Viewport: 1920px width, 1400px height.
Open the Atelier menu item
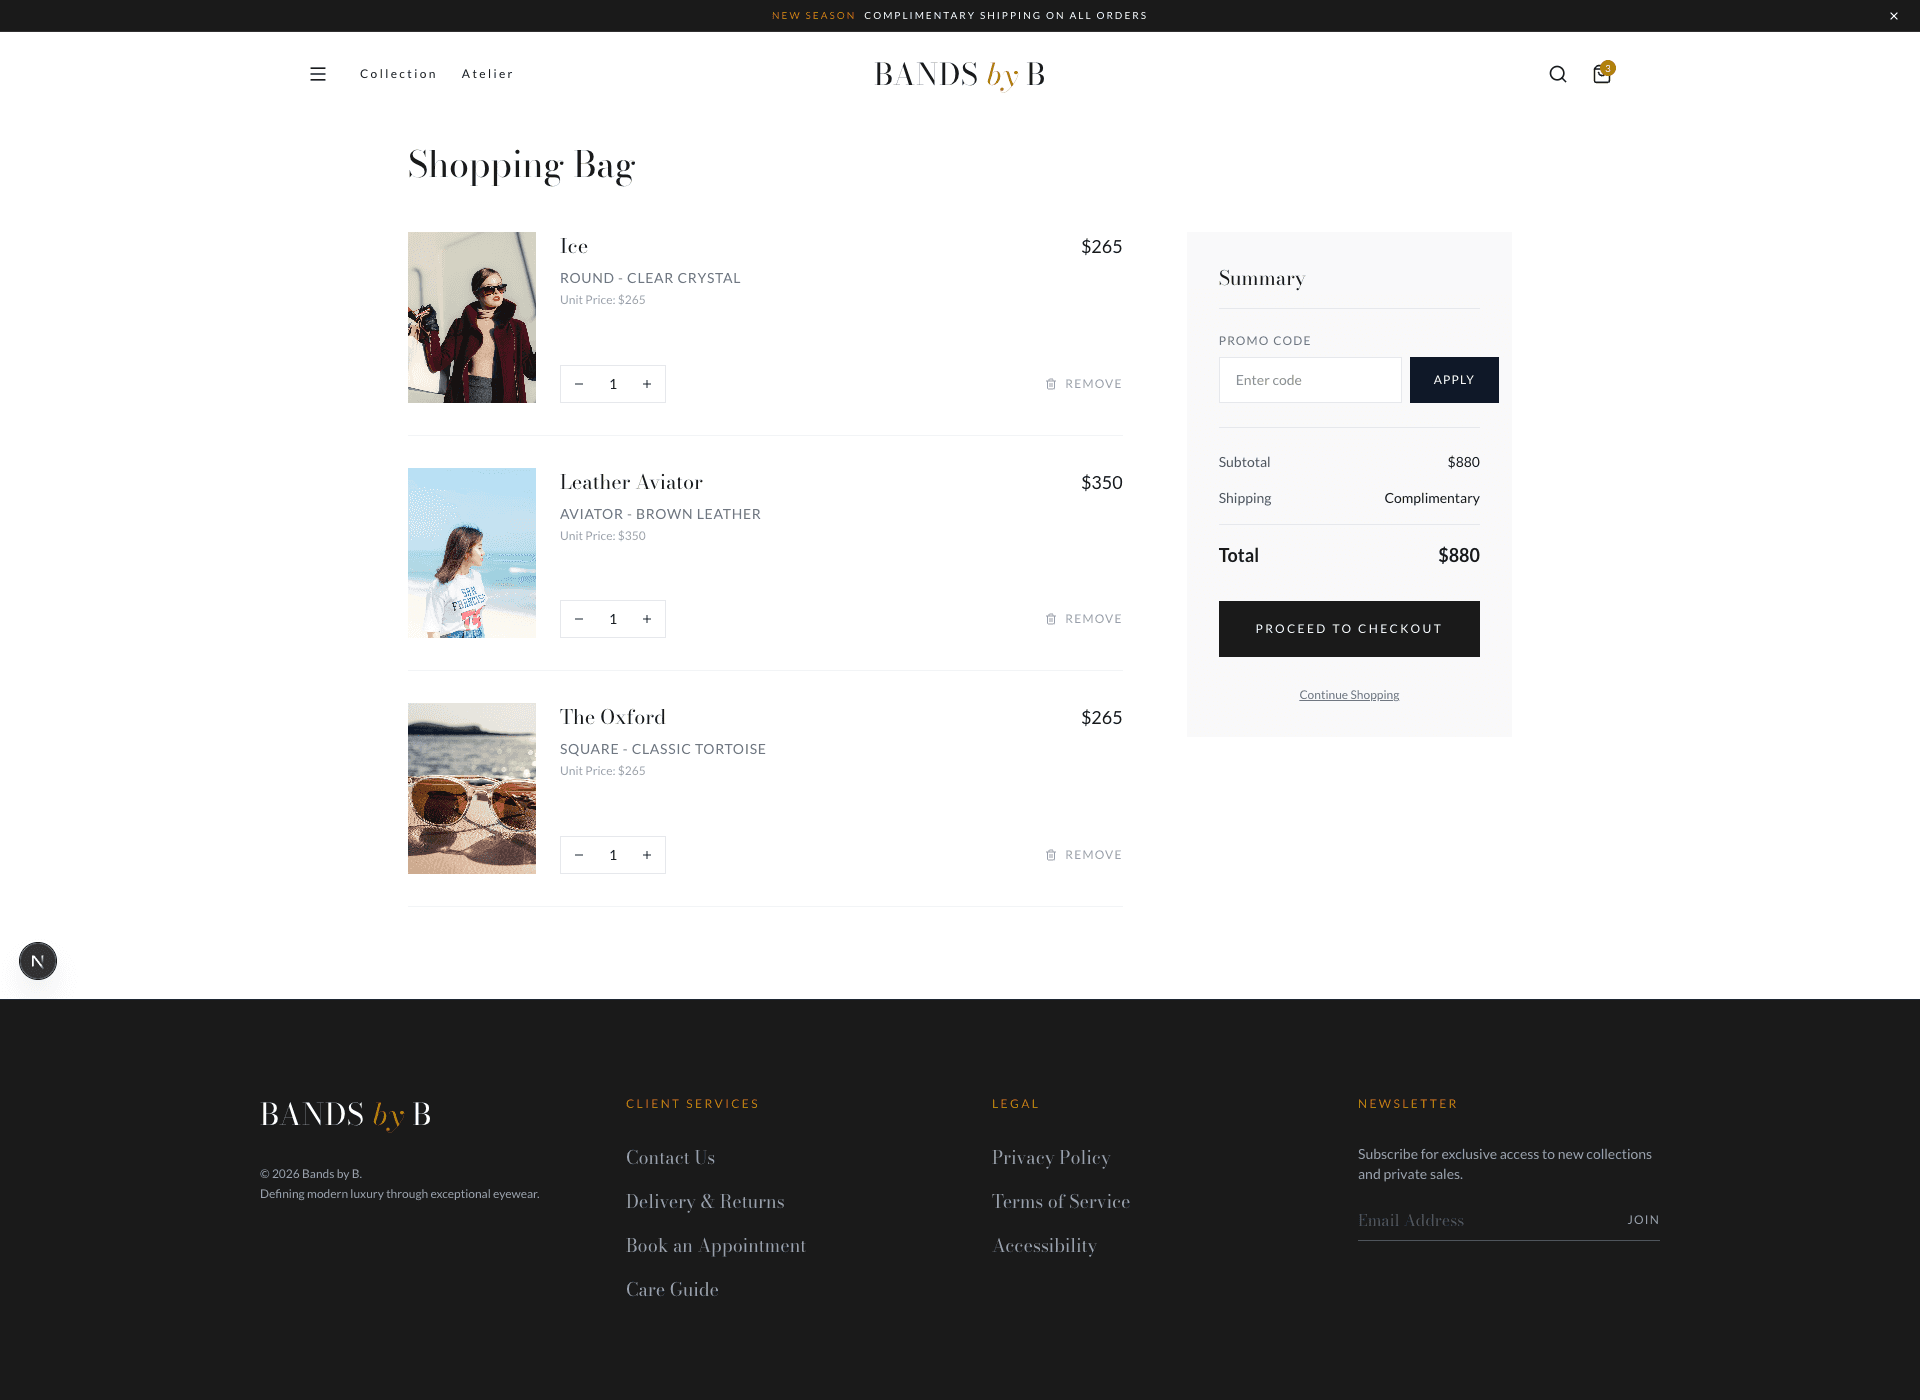[x=487, y=74]
